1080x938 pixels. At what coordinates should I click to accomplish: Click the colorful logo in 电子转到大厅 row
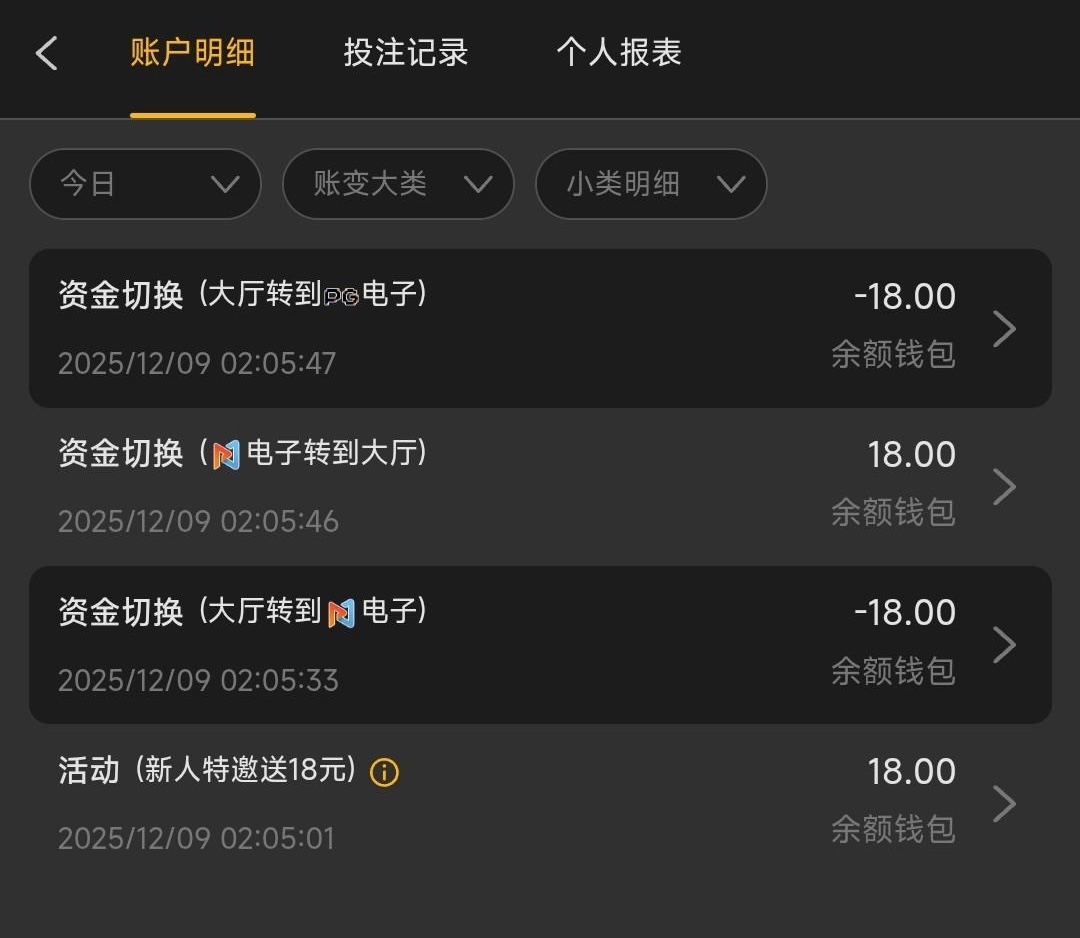pos(226,455)
